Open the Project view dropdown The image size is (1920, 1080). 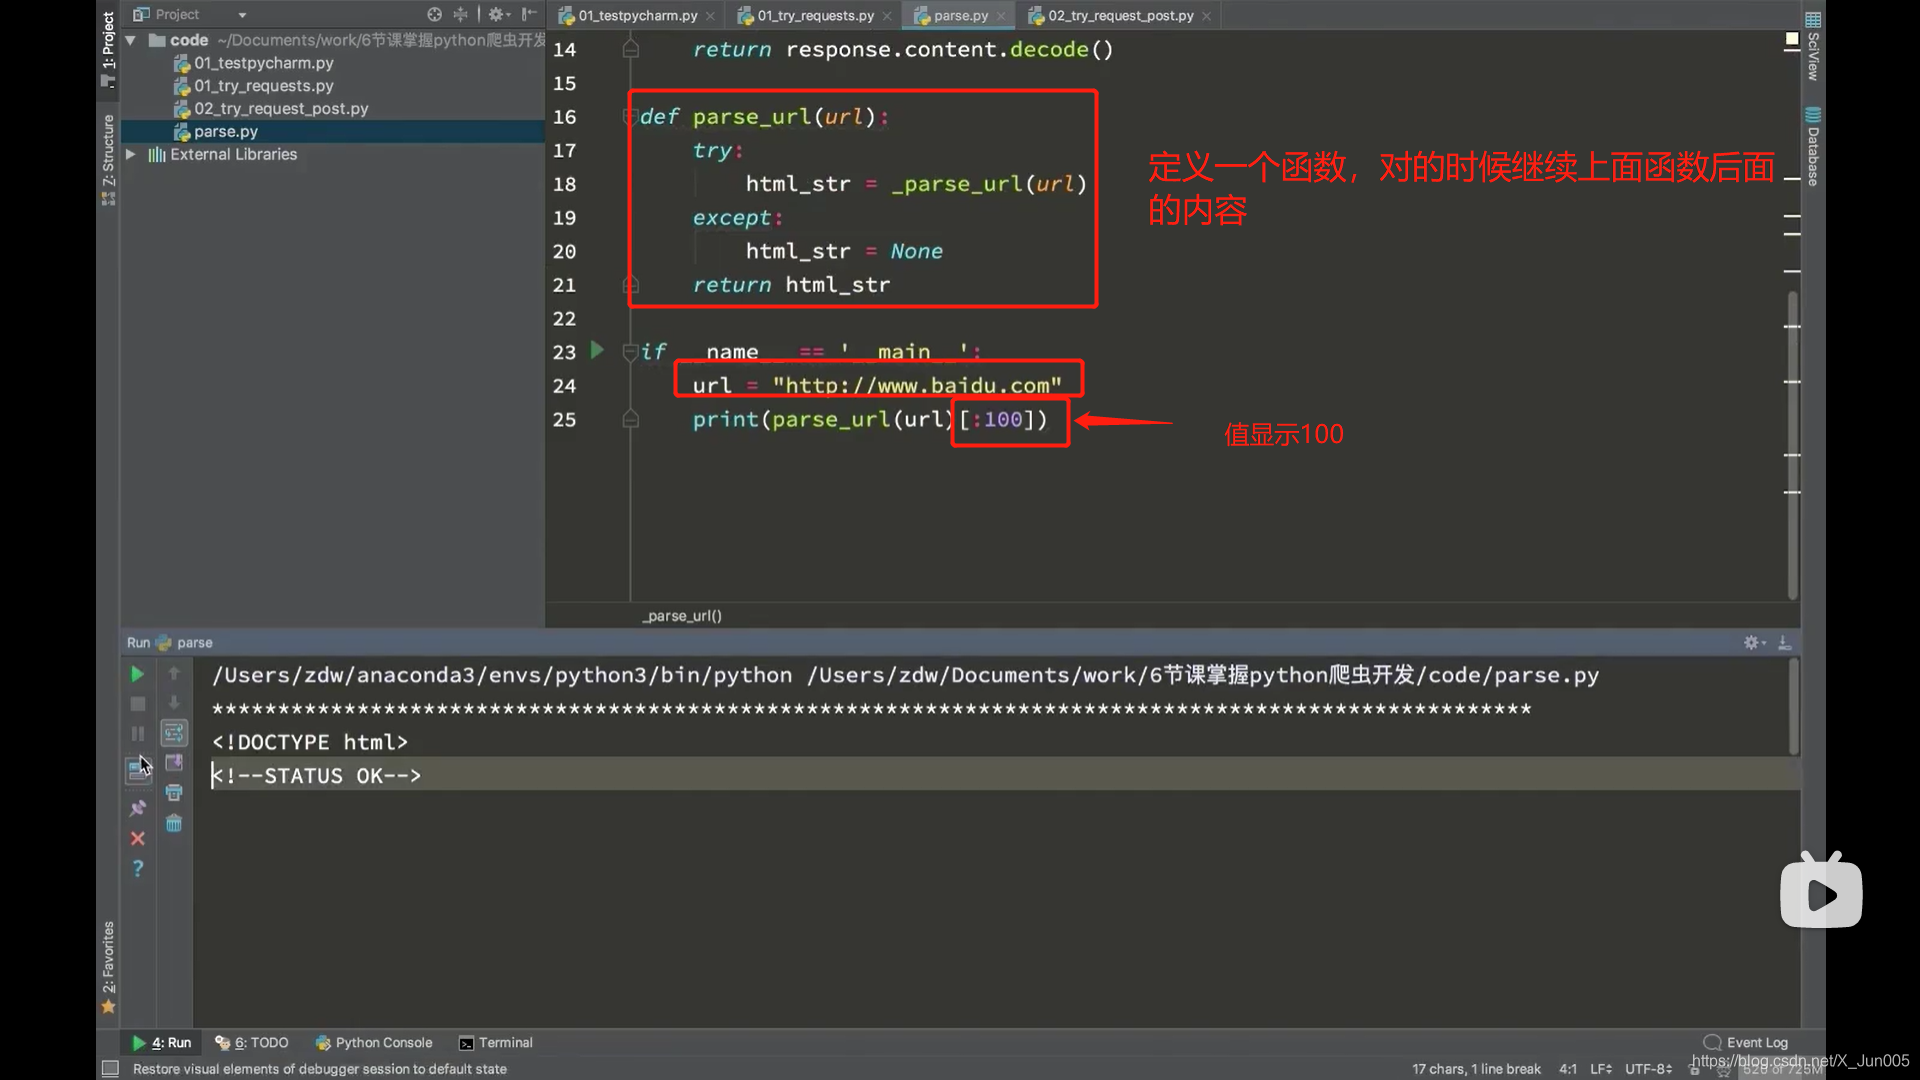(242, 15)
